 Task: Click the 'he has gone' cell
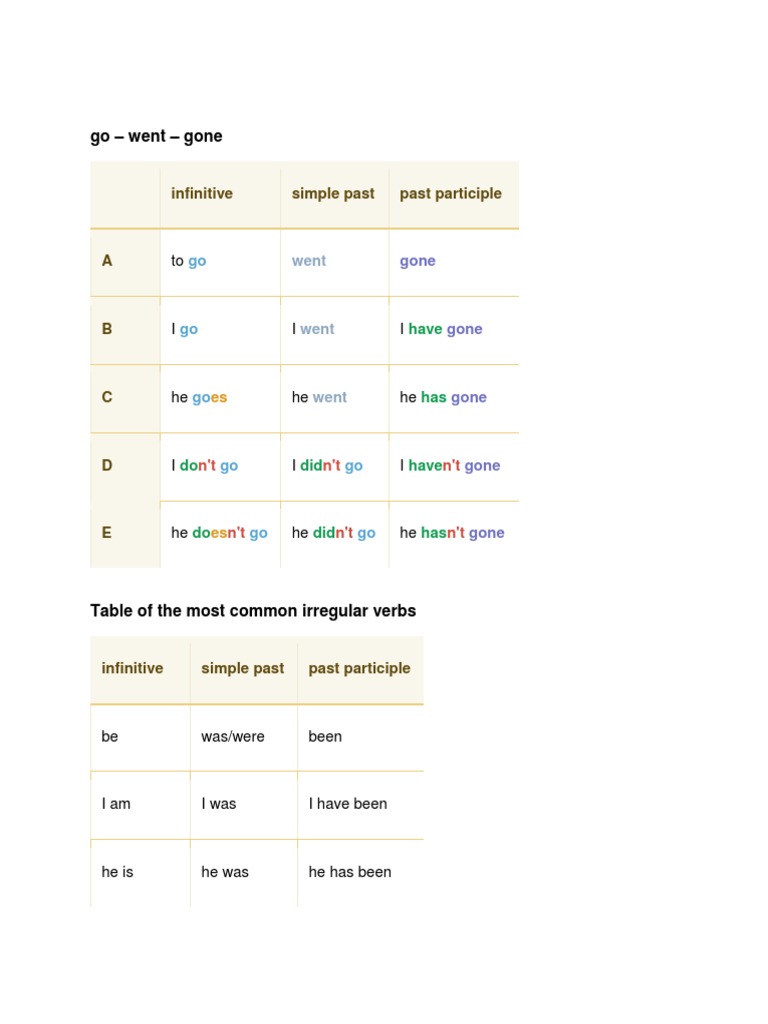443,397
